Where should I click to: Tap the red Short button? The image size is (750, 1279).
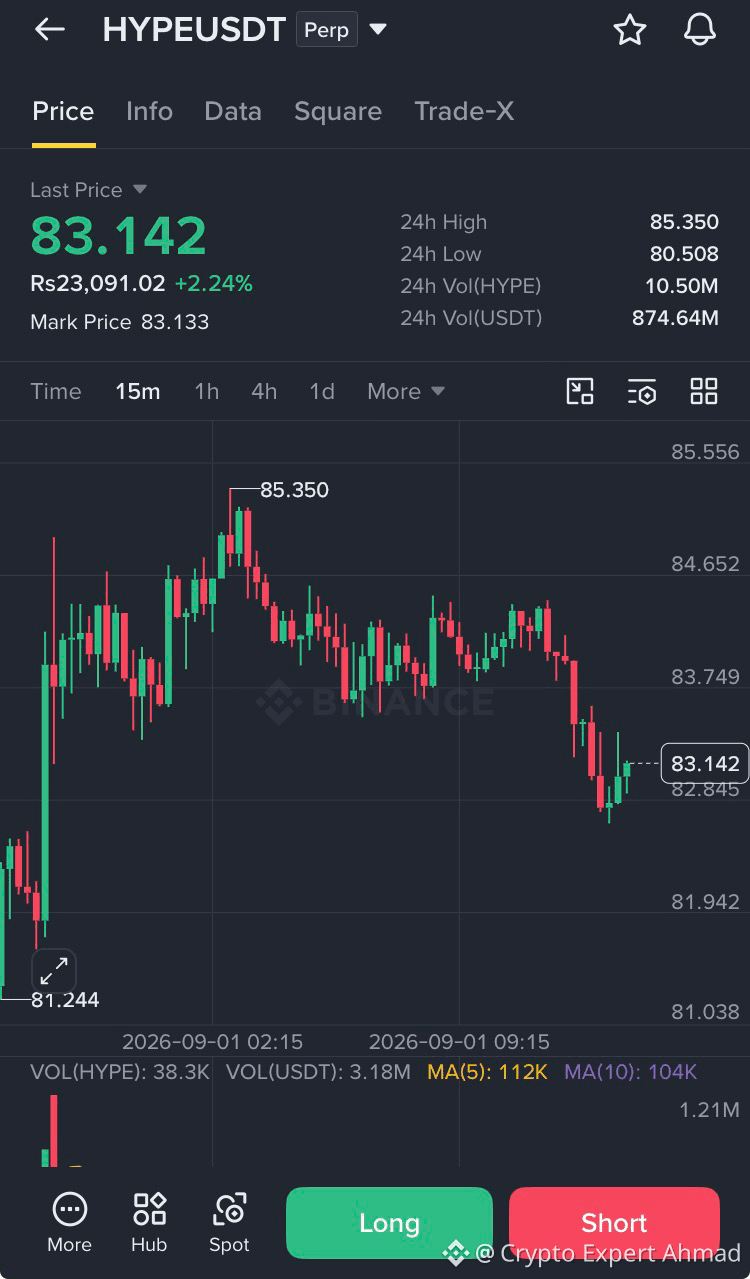pos(614,1222)
